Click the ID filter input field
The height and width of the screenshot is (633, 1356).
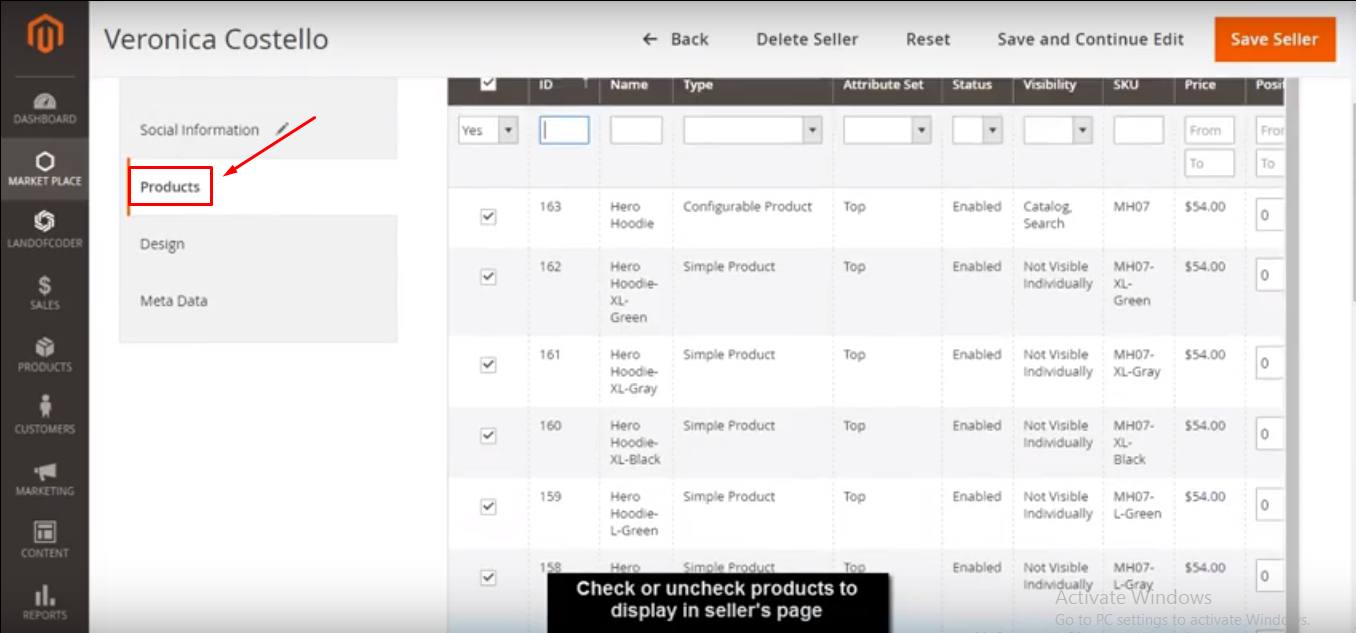[x=564, y=129]
